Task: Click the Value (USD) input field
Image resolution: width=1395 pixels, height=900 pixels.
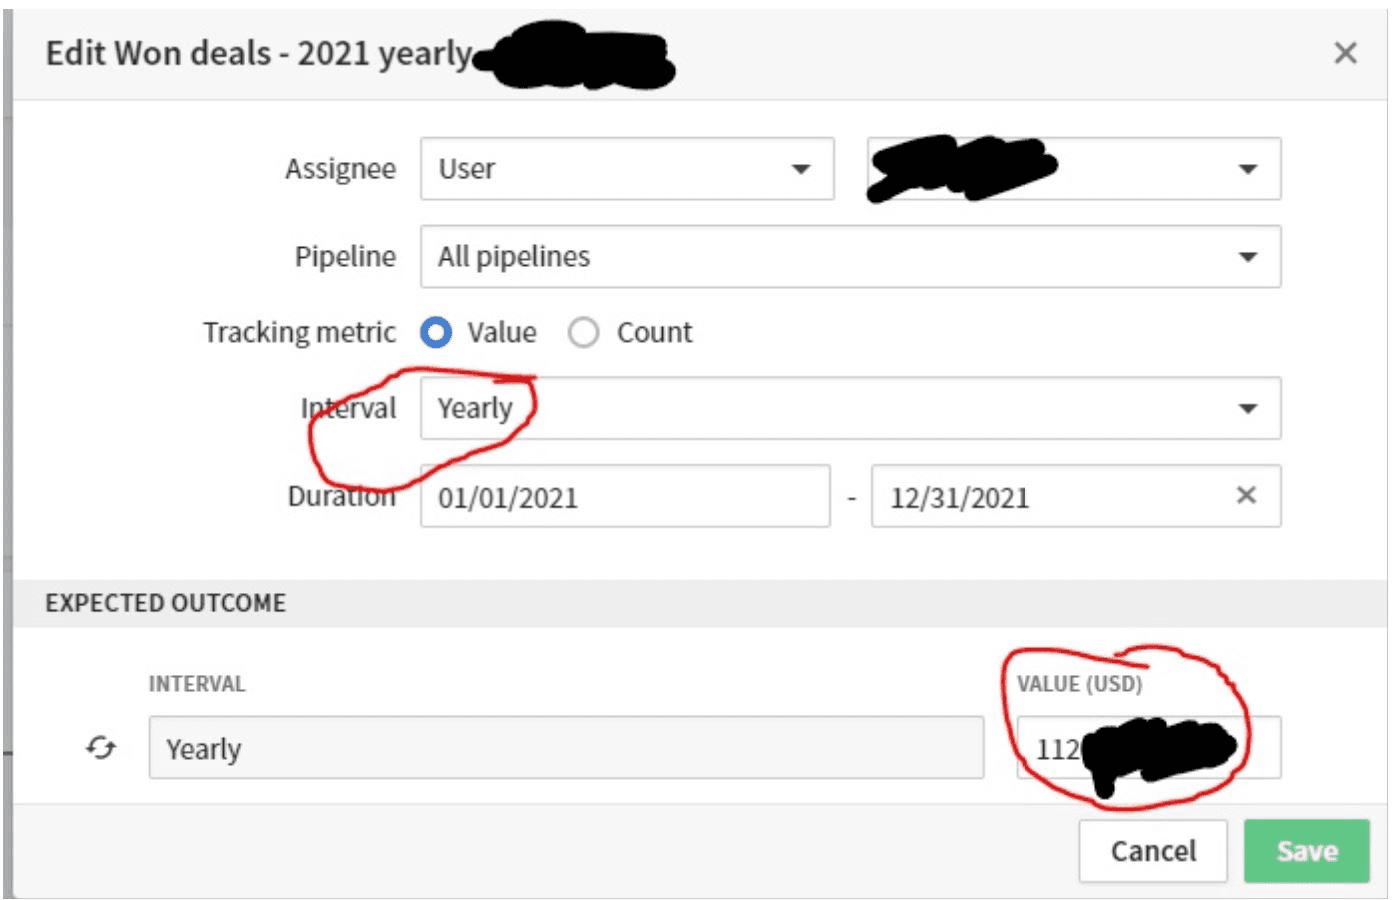Action: [x=1149, y=748]
